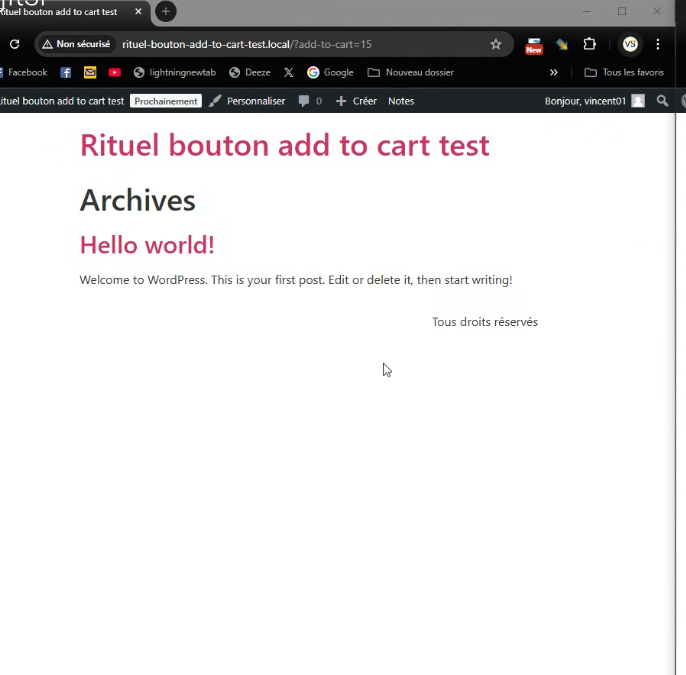
Task: Bookmark this page with the star icon
Action: [496, 45]
